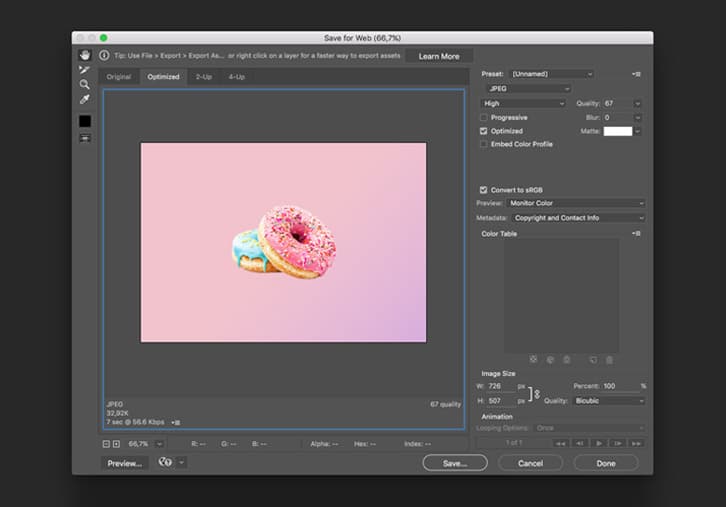Click the Learn More button

tap(439, 56)
